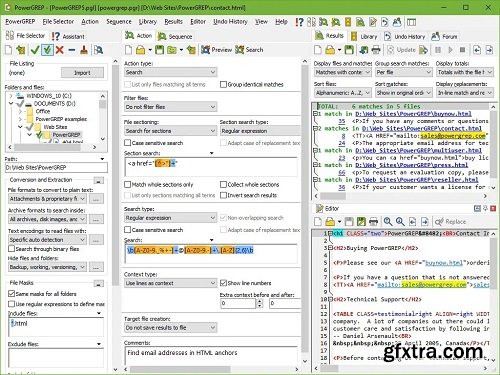Click the print results icon

click(376, 50)
